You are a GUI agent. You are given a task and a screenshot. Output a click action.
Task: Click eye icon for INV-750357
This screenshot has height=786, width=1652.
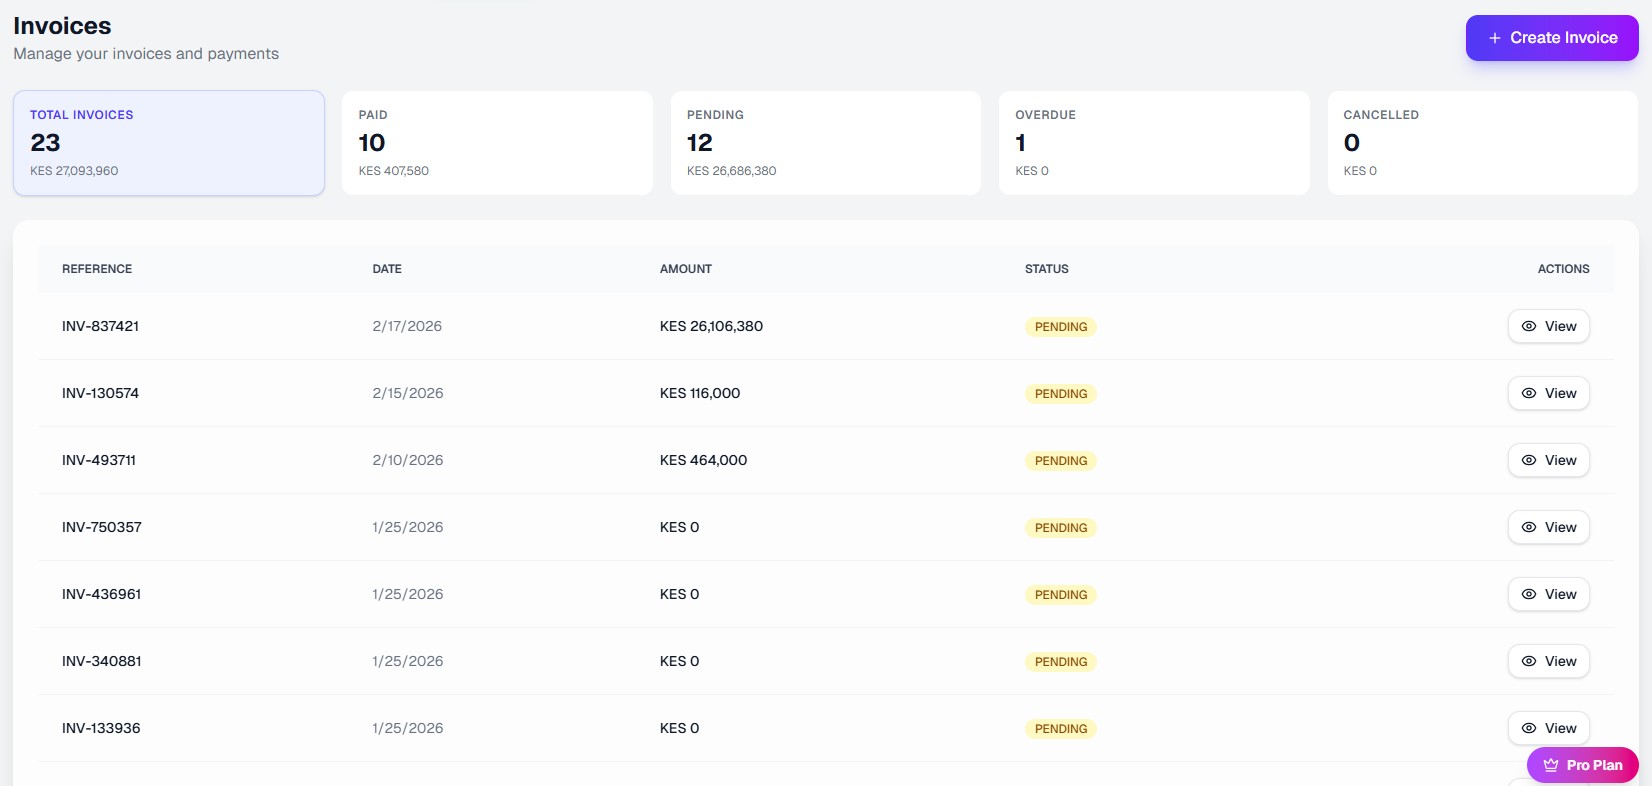[x=1529, y=527]
